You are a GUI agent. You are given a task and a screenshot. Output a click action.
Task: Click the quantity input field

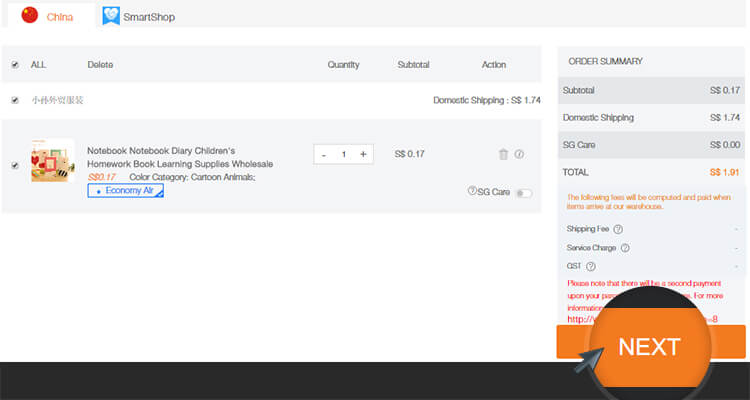[x=343, y=155]
